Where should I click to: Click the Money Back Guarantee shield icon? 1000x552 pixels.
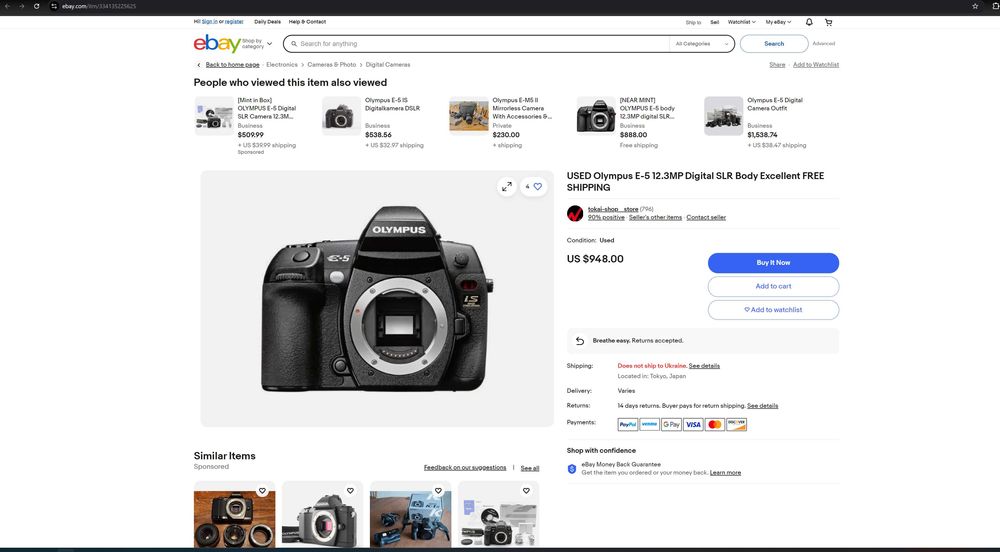point(572,469)
